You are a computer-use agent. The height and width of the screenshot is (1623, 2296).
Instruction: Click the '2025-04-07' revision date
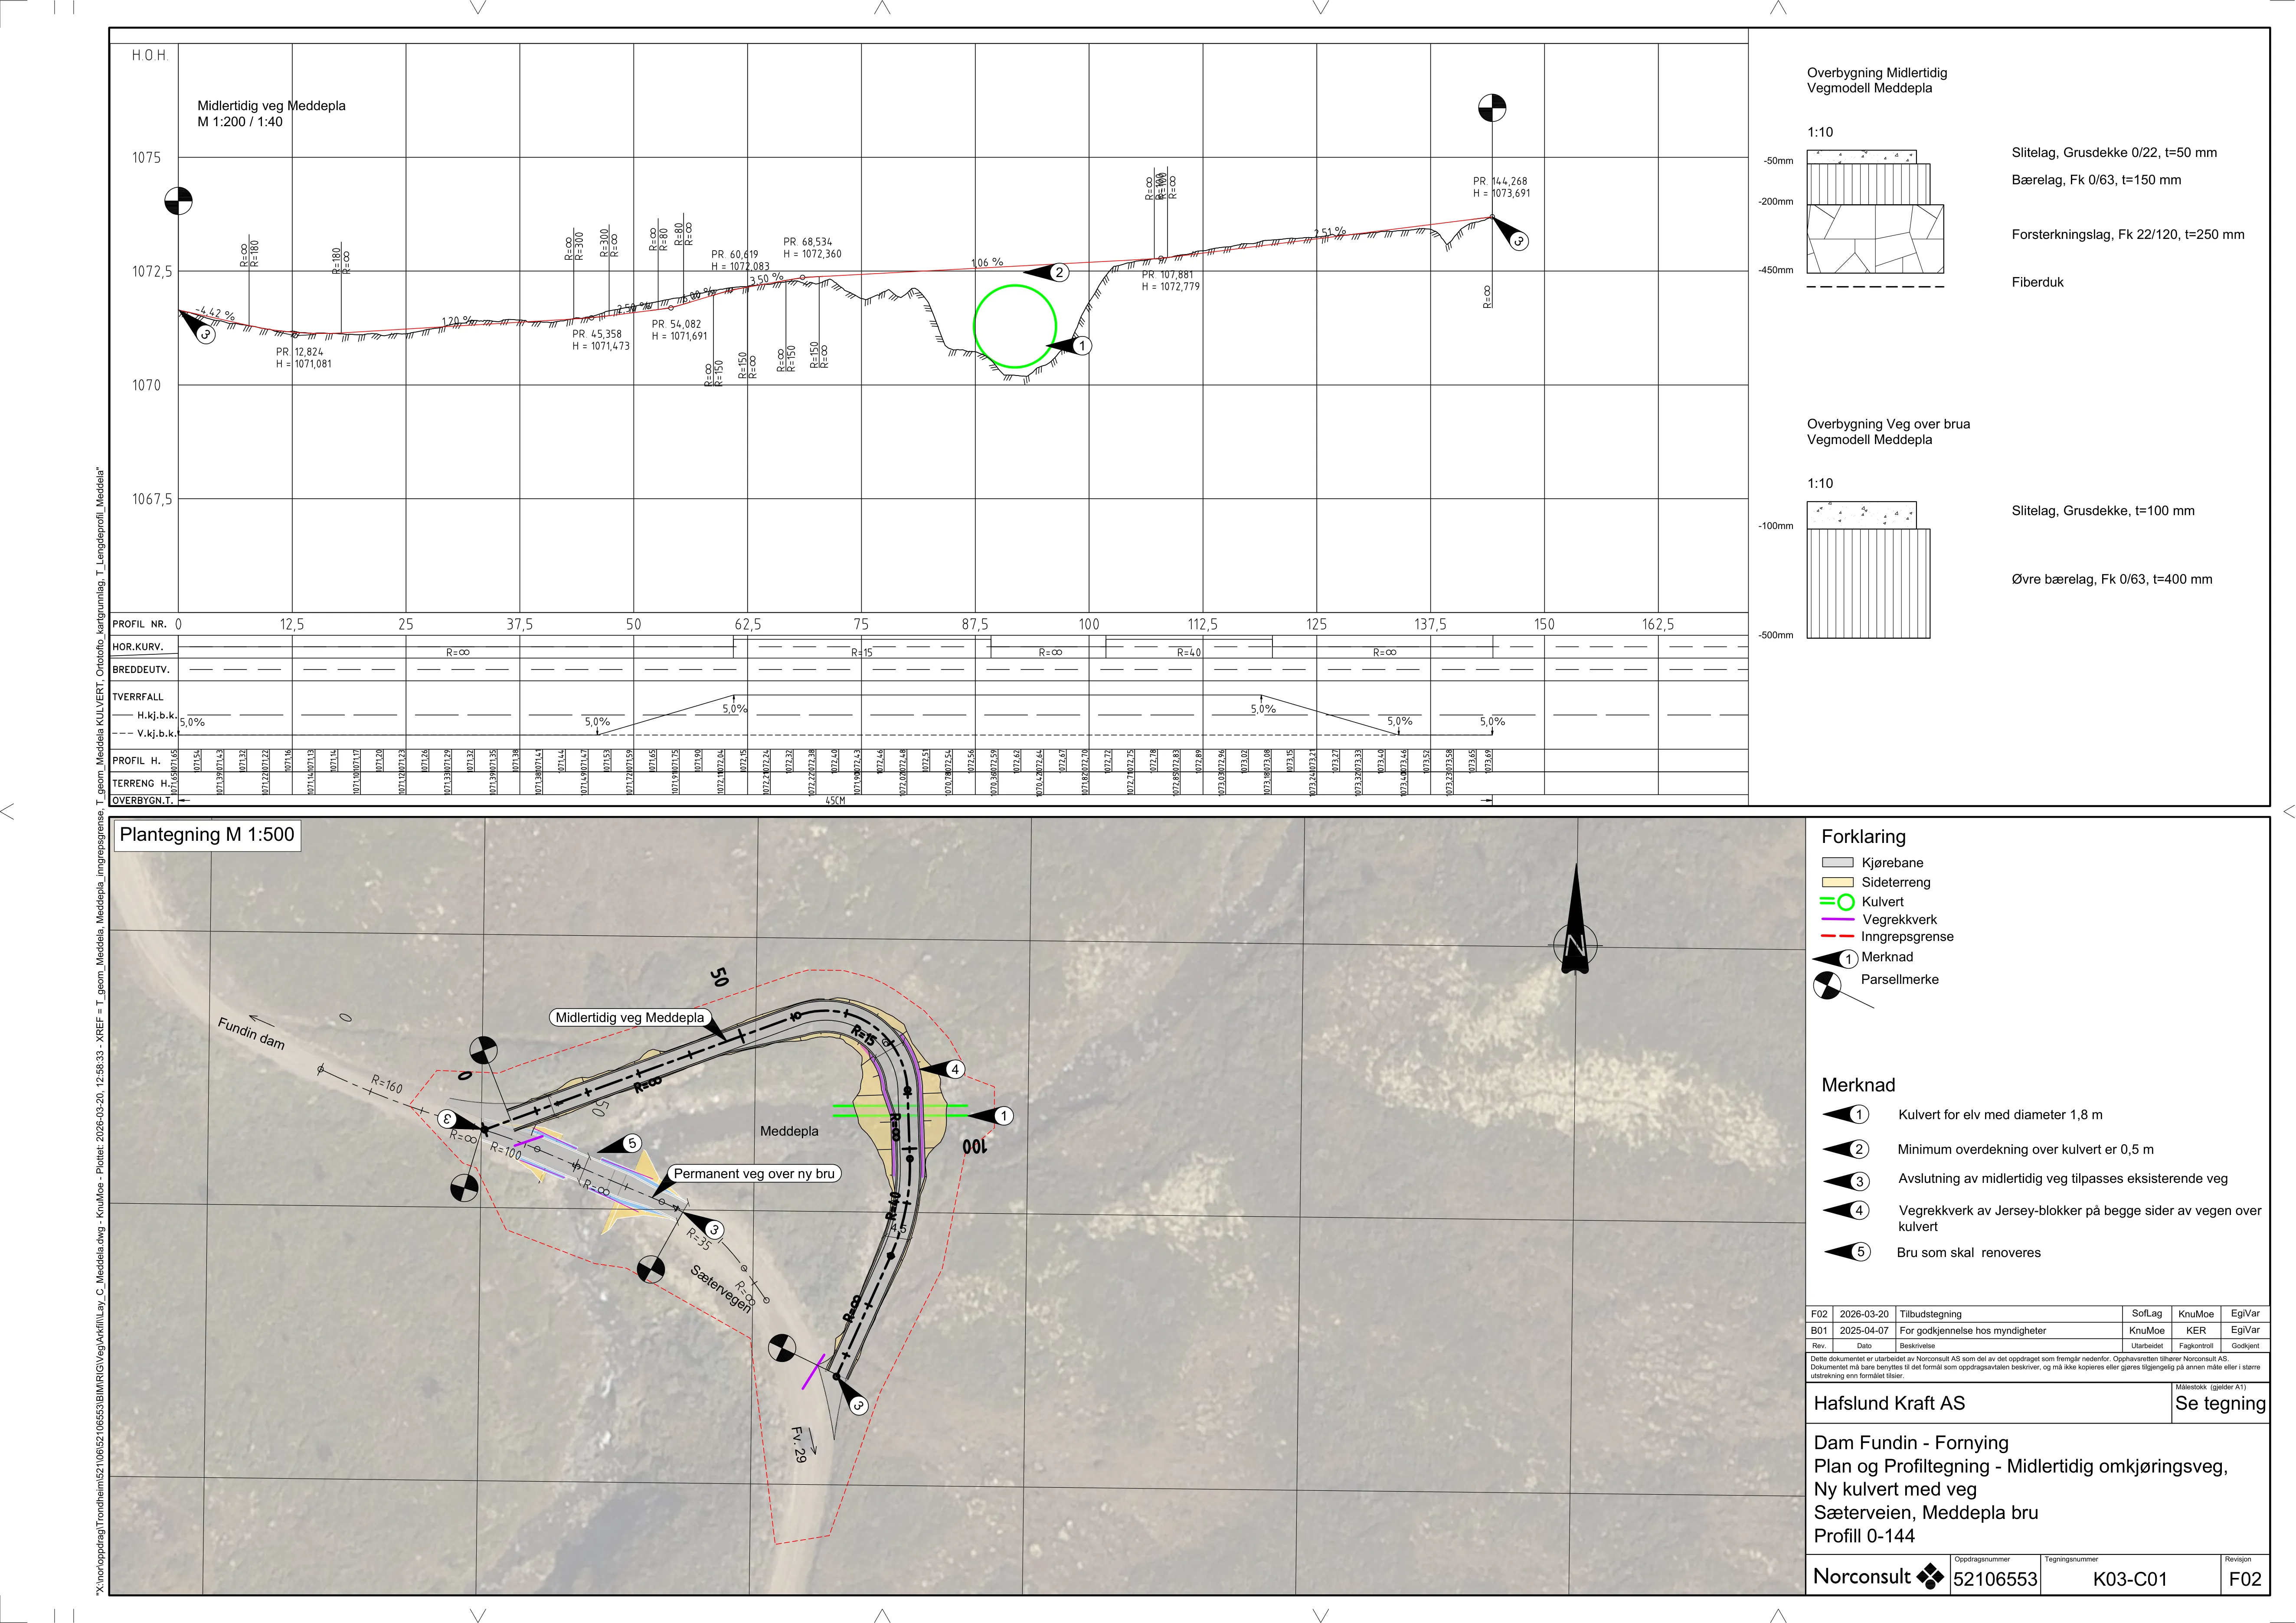(x=1864, y=1331)
